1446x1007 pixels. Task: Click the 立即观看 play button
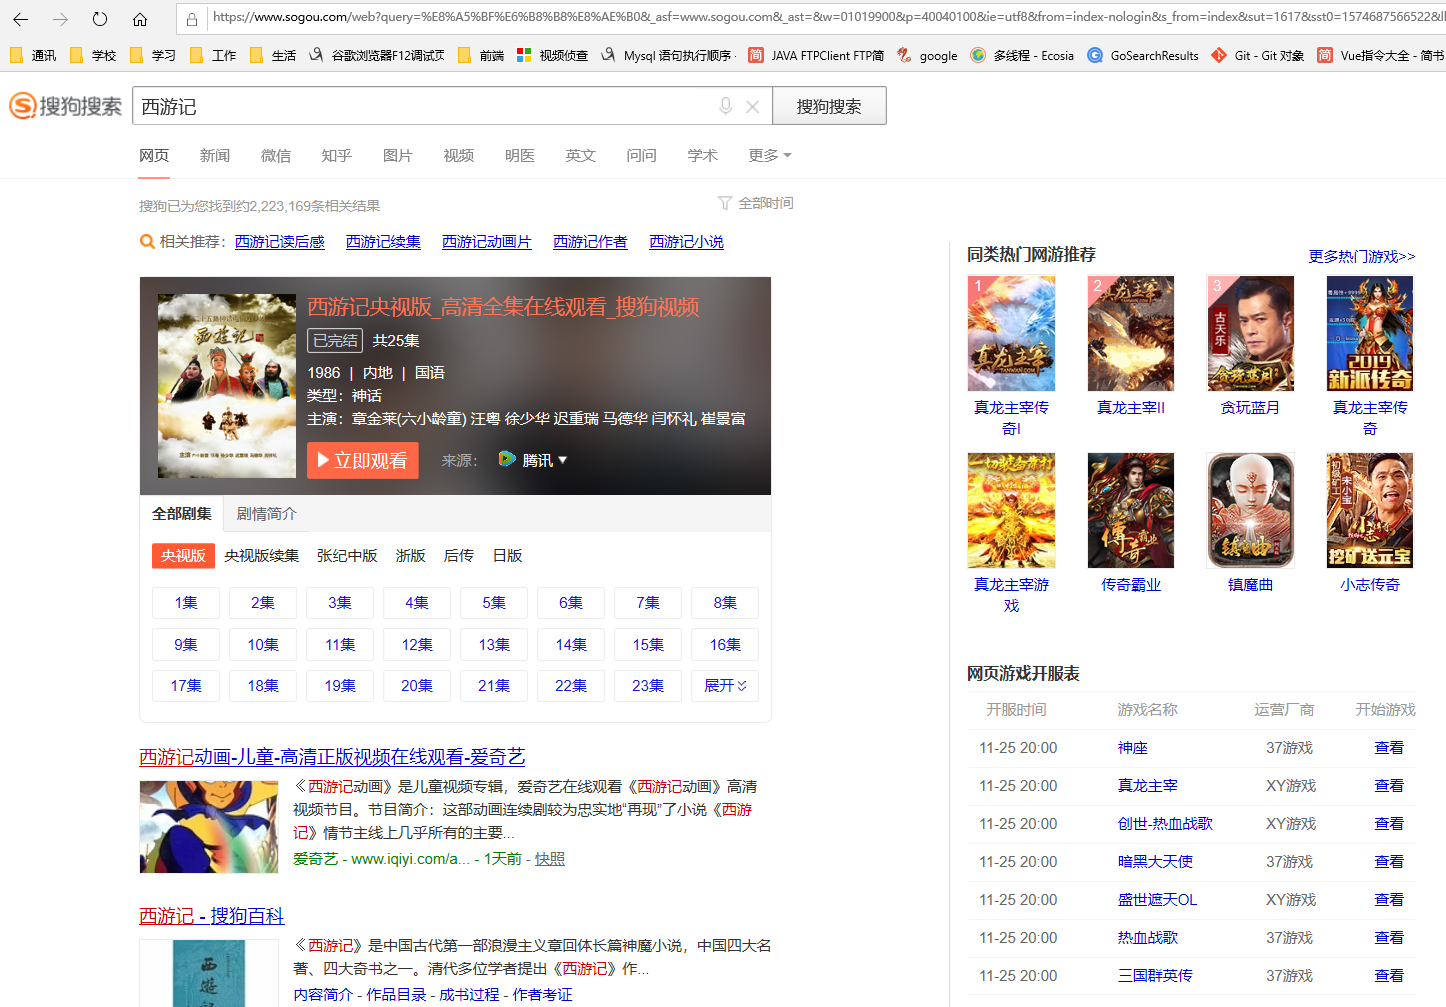(363, 460)
